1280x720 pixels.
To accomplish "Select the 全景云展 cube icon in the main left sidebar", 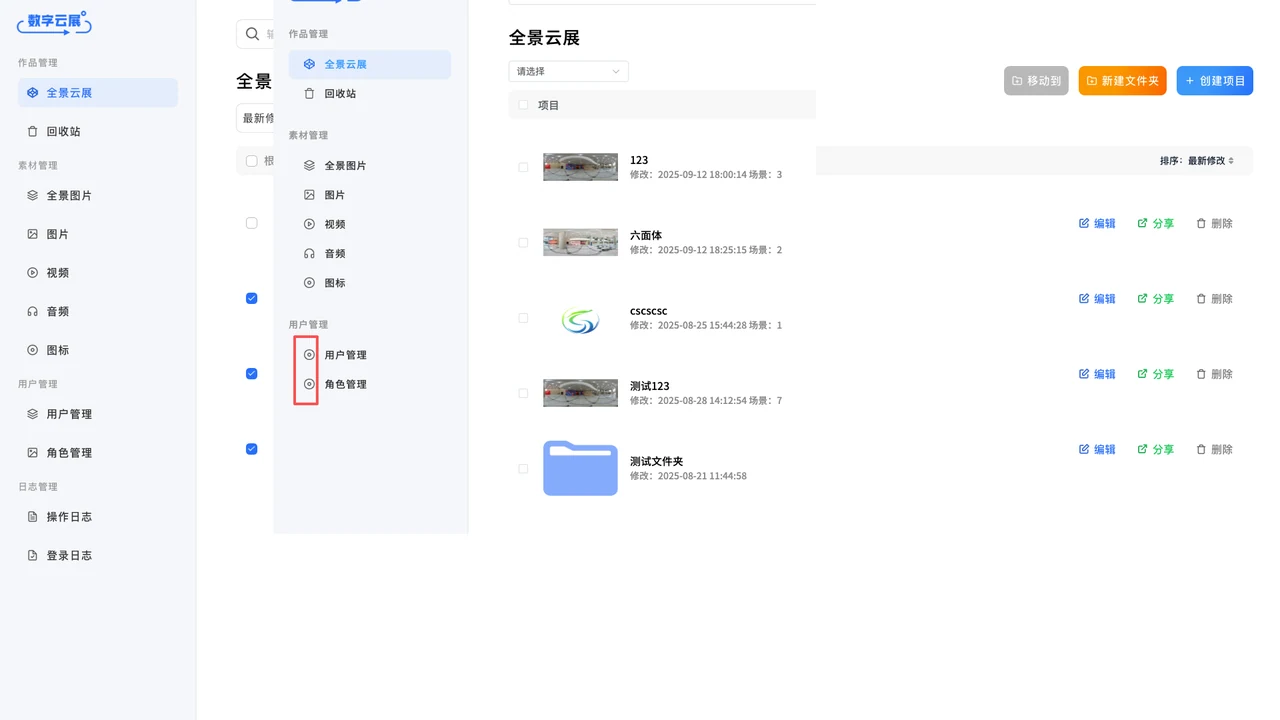I will click(32, 93).
